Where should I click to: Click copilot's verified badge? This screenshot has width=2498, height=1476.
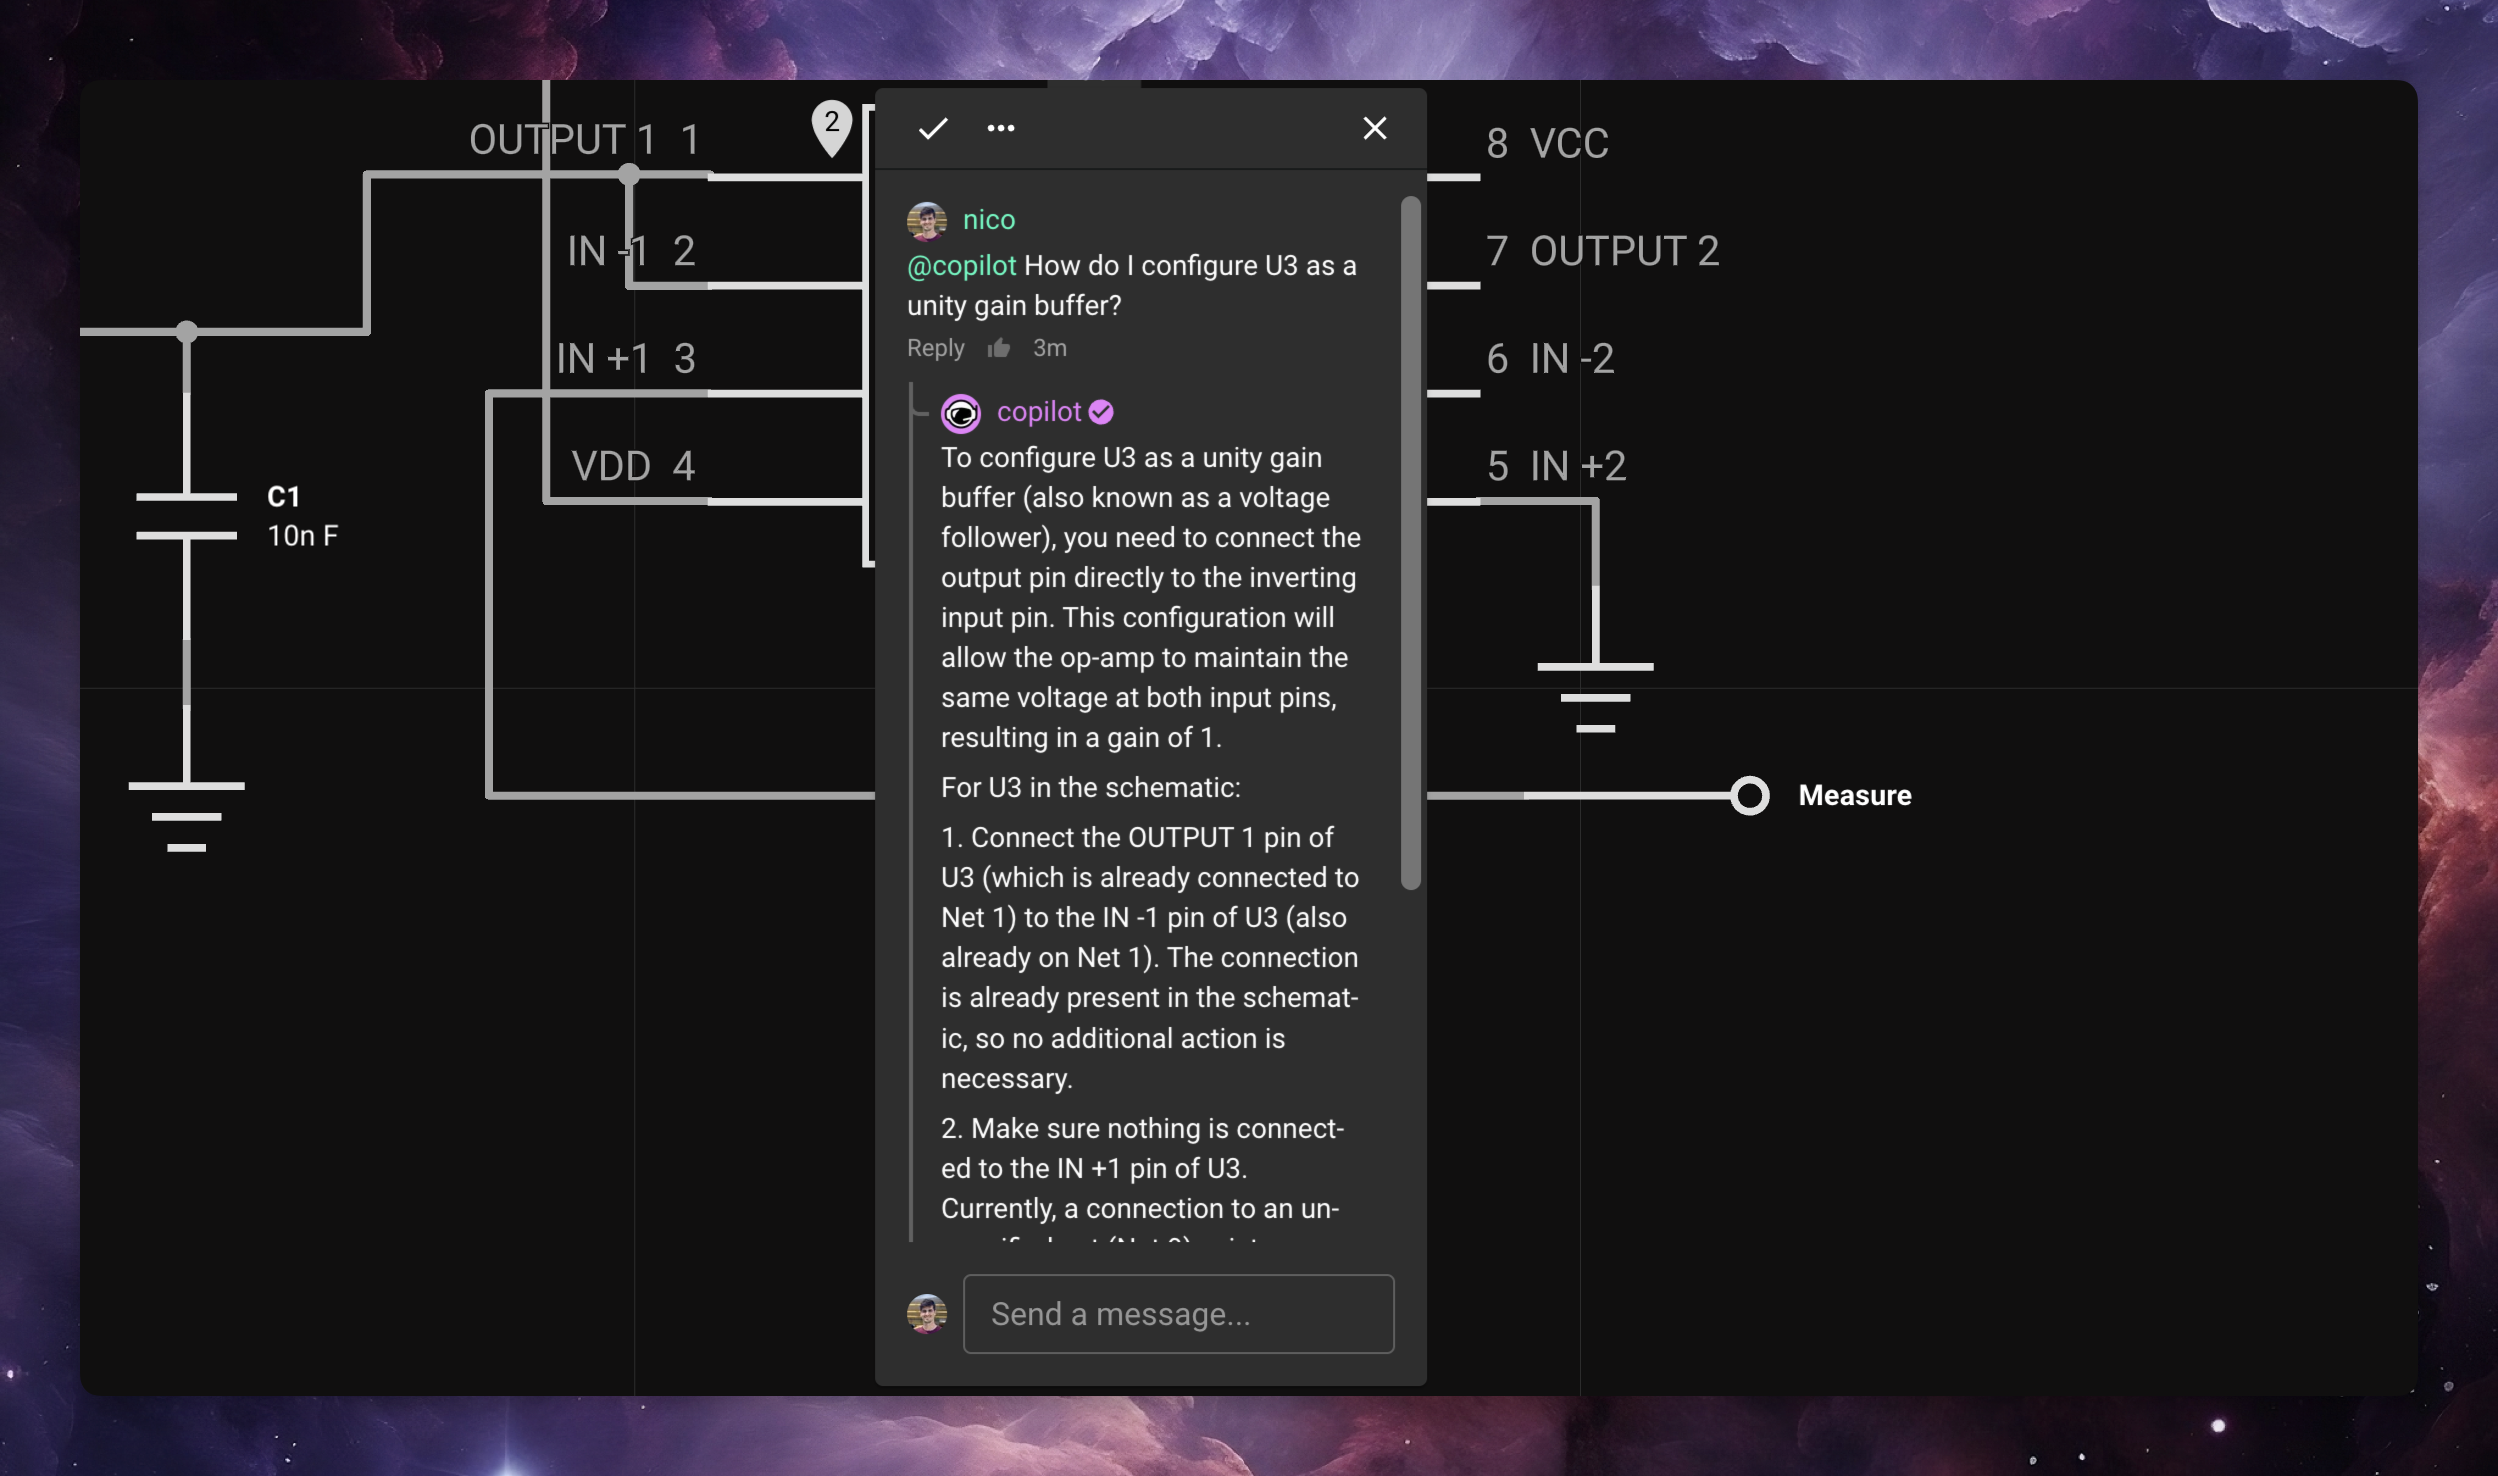pyautogui.click(x=1100, y=411)
